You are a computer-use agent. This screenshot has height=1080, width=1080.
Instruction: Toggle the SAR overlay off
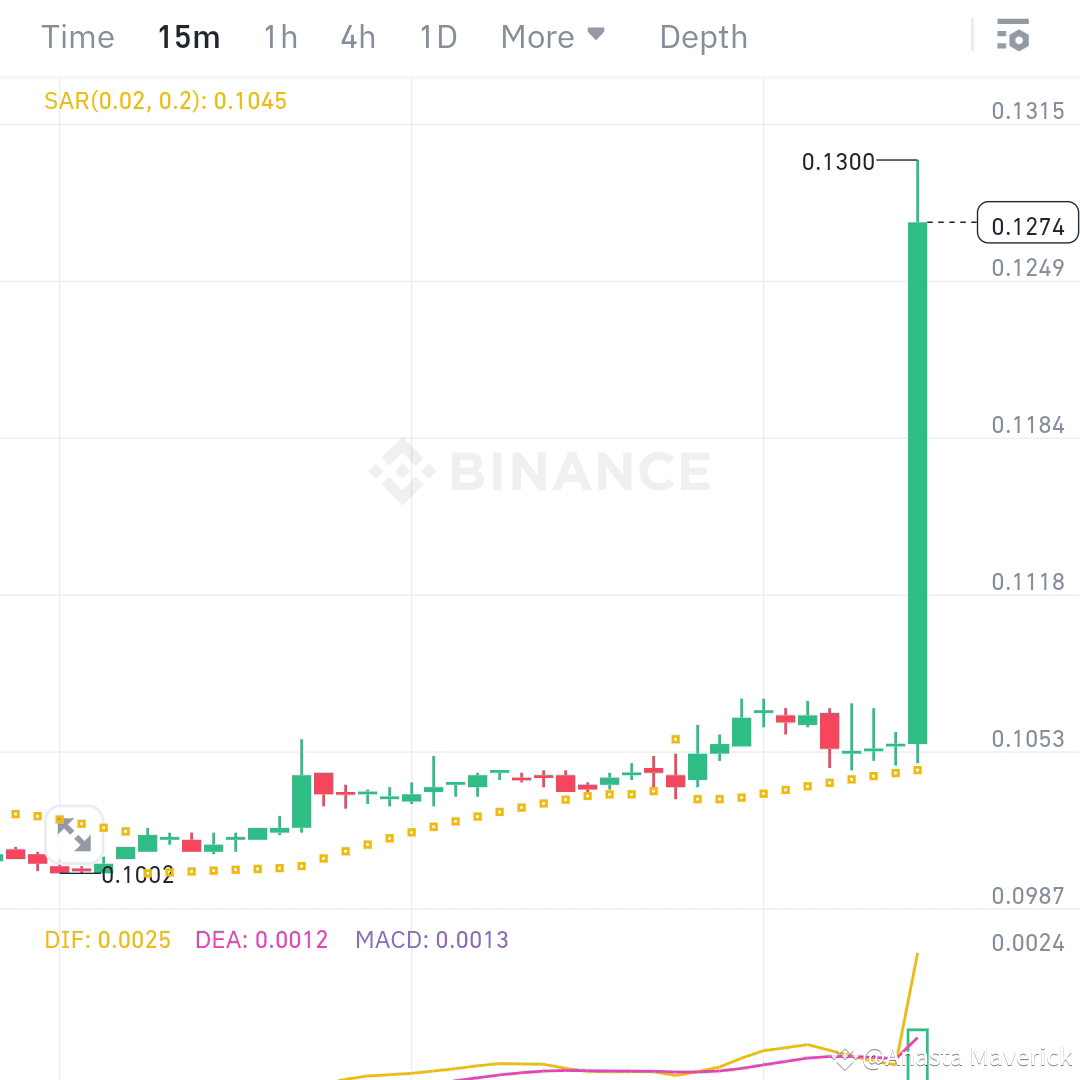[165, 100]
